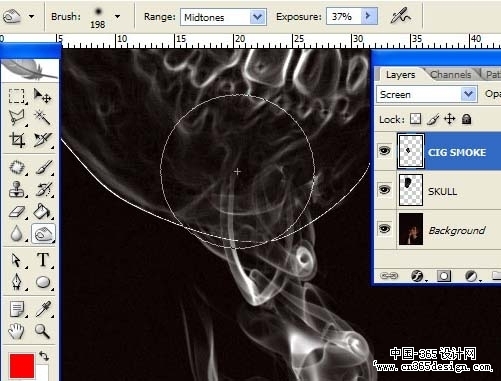
Task: Select the Eraser tool
Action: coord(17,211)
